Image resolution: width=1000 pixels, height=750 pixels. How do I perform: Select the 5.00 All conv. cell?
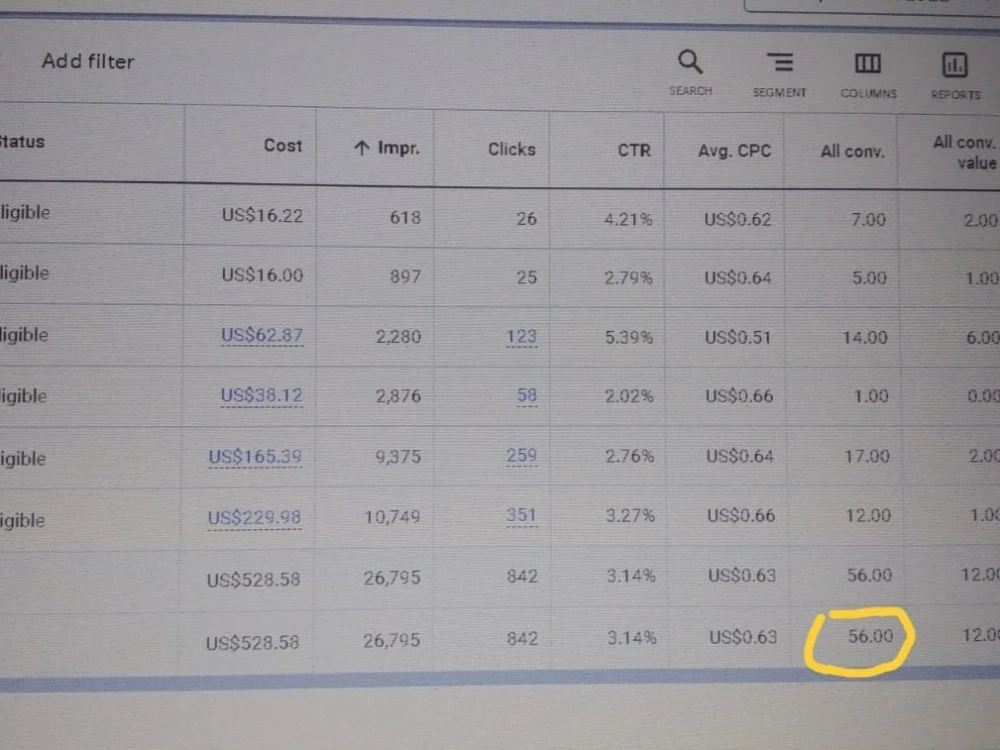(x=869, y=278)
